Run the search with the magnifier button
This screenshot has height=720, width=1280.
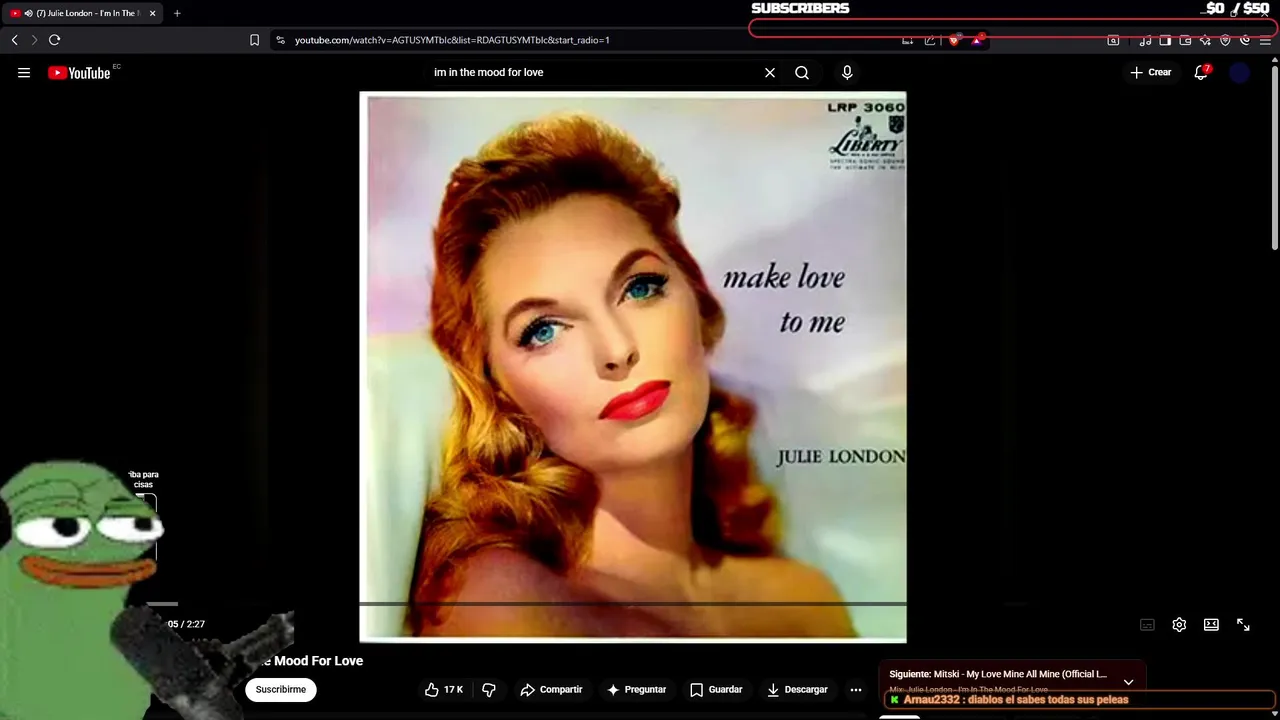click(802, 72)
